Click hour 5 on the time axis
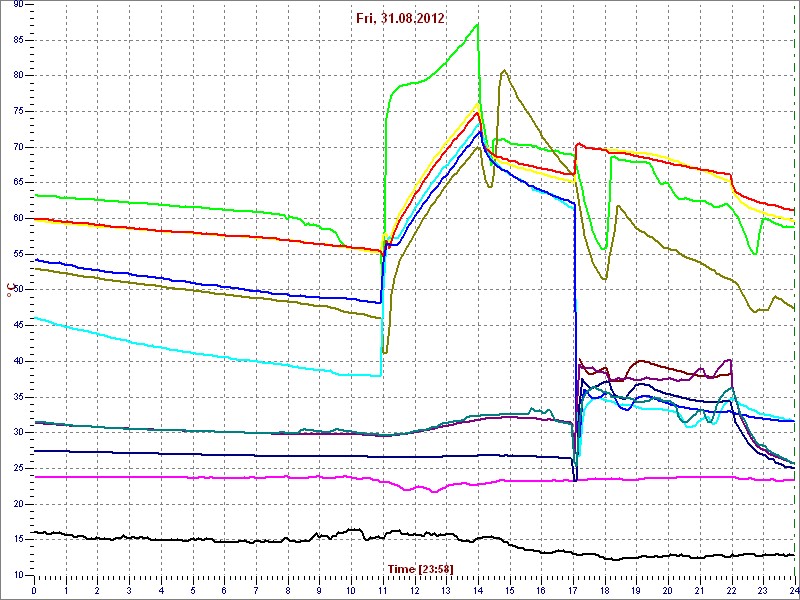Screen dimensions: 800x600 pos(192,590)
